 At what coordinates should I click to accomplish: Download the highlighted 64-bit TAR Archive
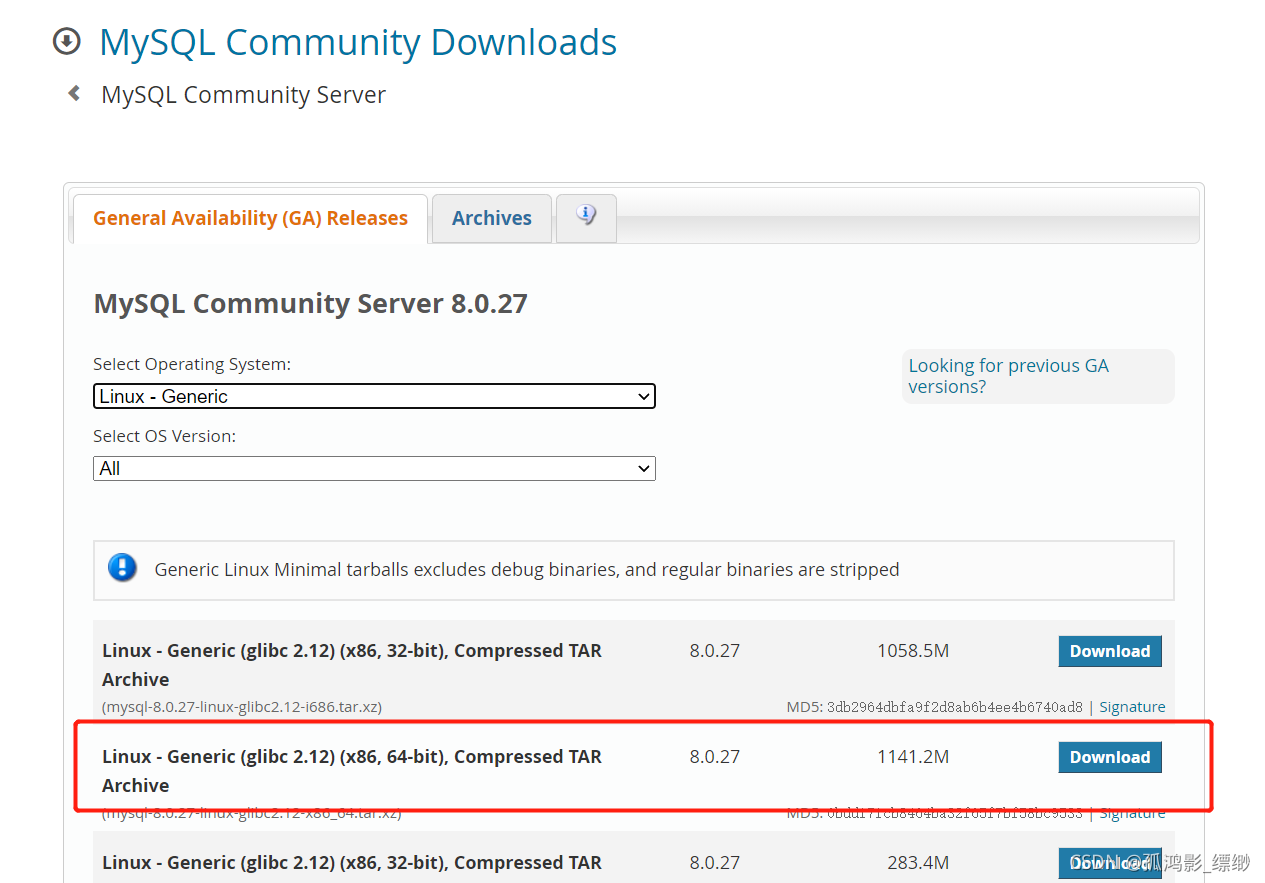click(1110, 757)
